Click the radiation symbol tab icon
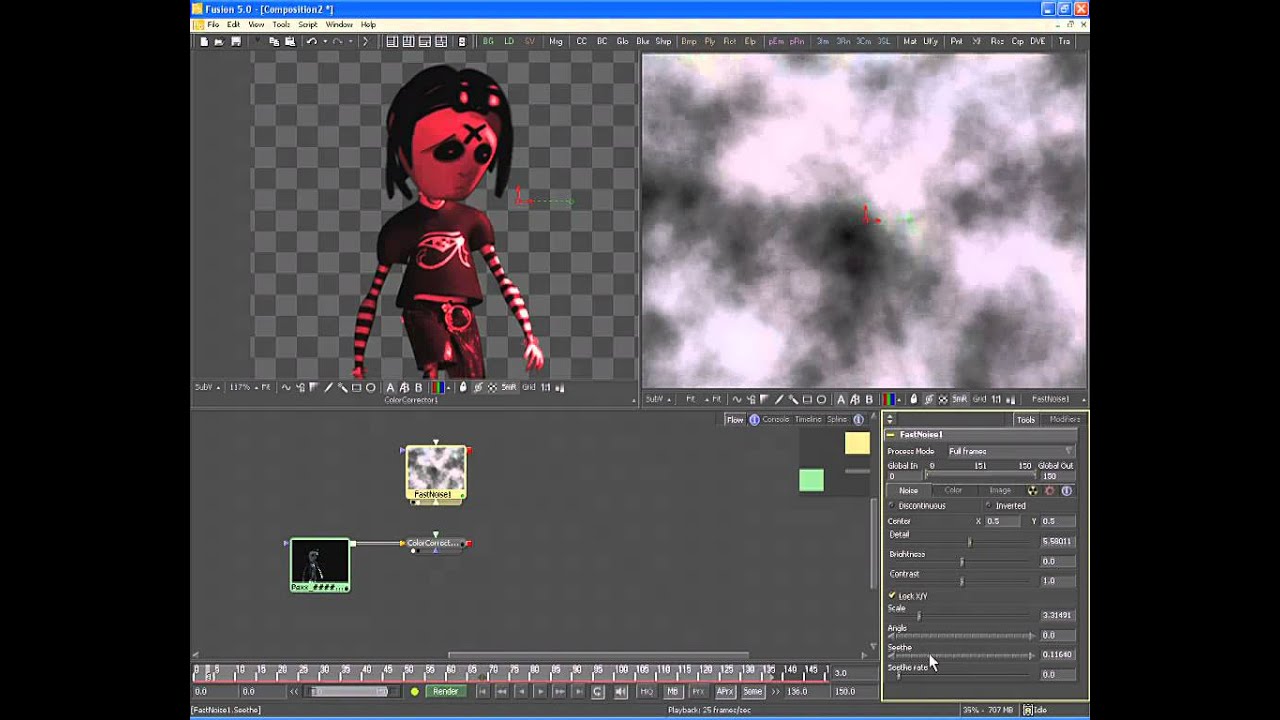 click(x=1033, y=490)
